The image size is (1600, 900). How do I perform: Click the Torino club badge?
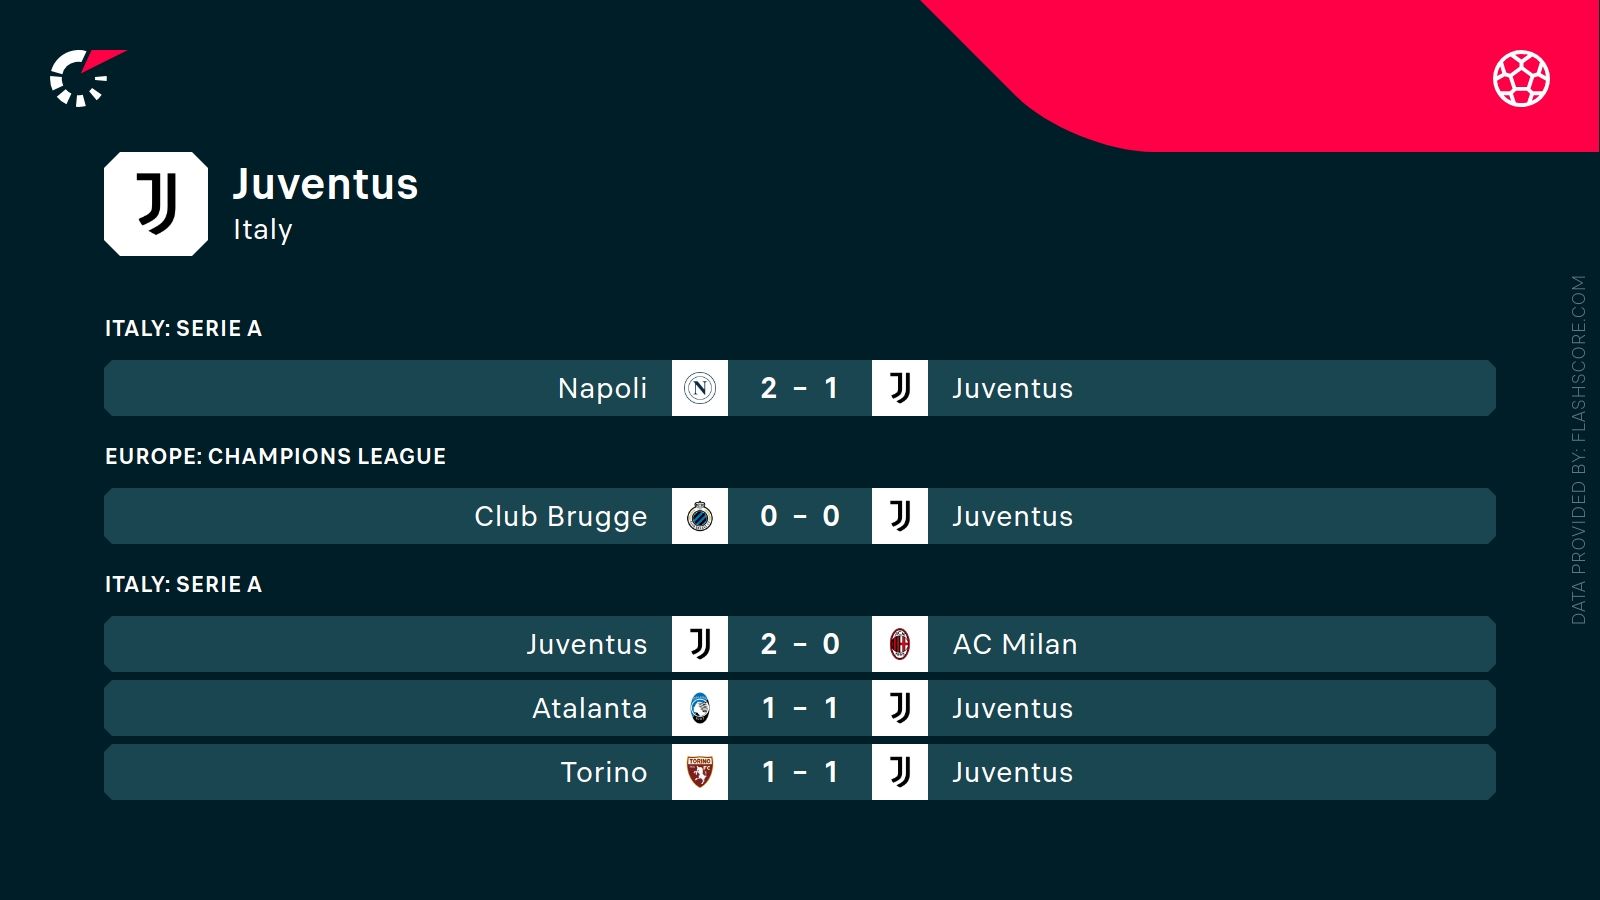[700, 772]
